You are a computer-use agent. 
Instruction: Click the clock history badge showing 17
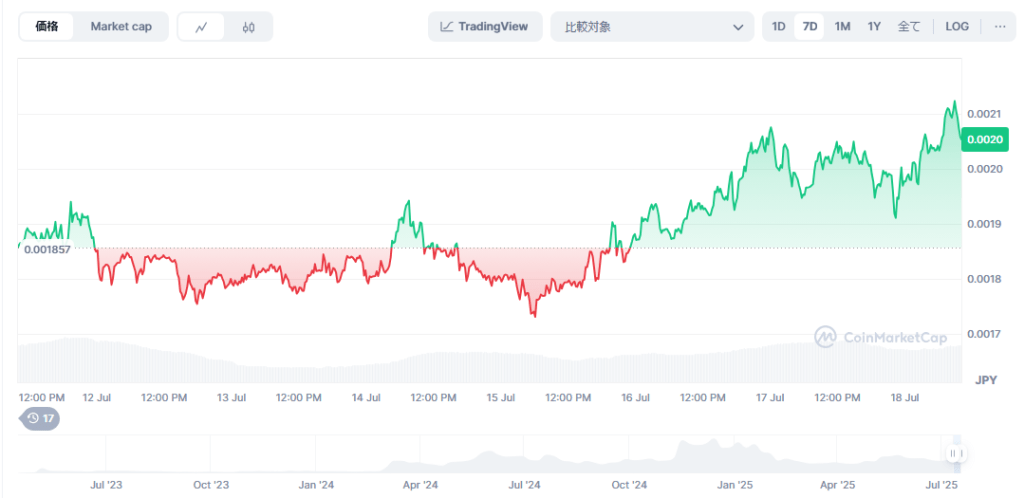point(40,418)
